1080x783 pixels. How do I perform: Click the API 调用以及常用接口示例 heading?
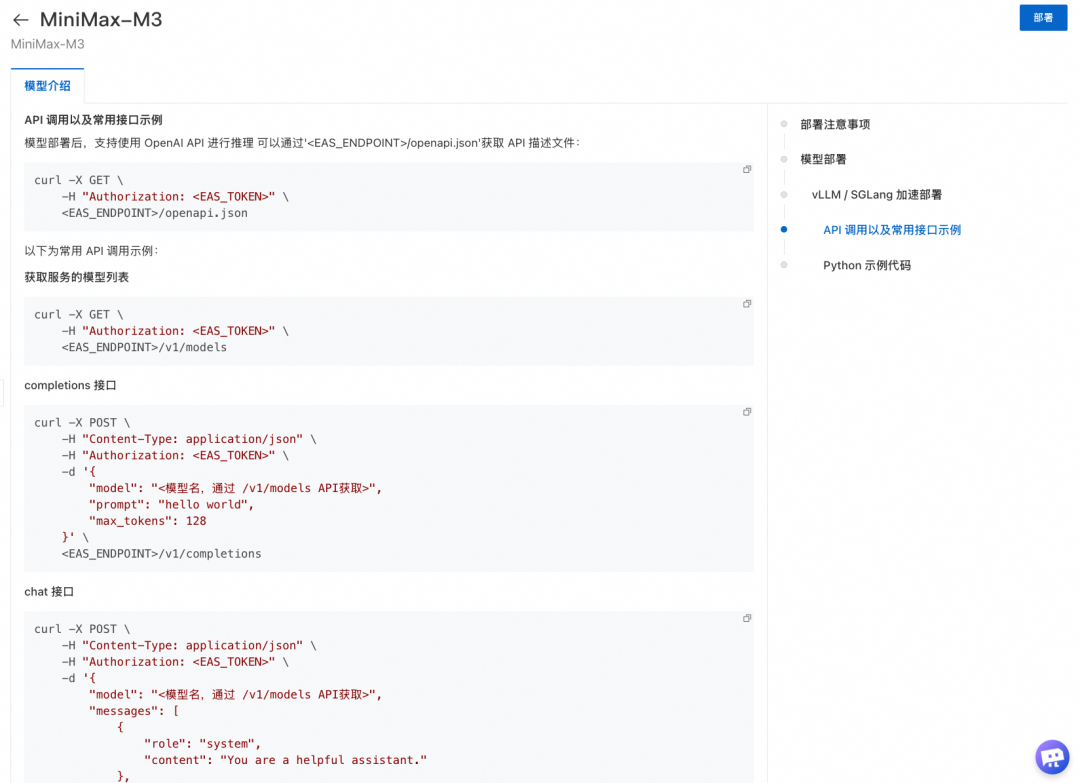point(93,120)
